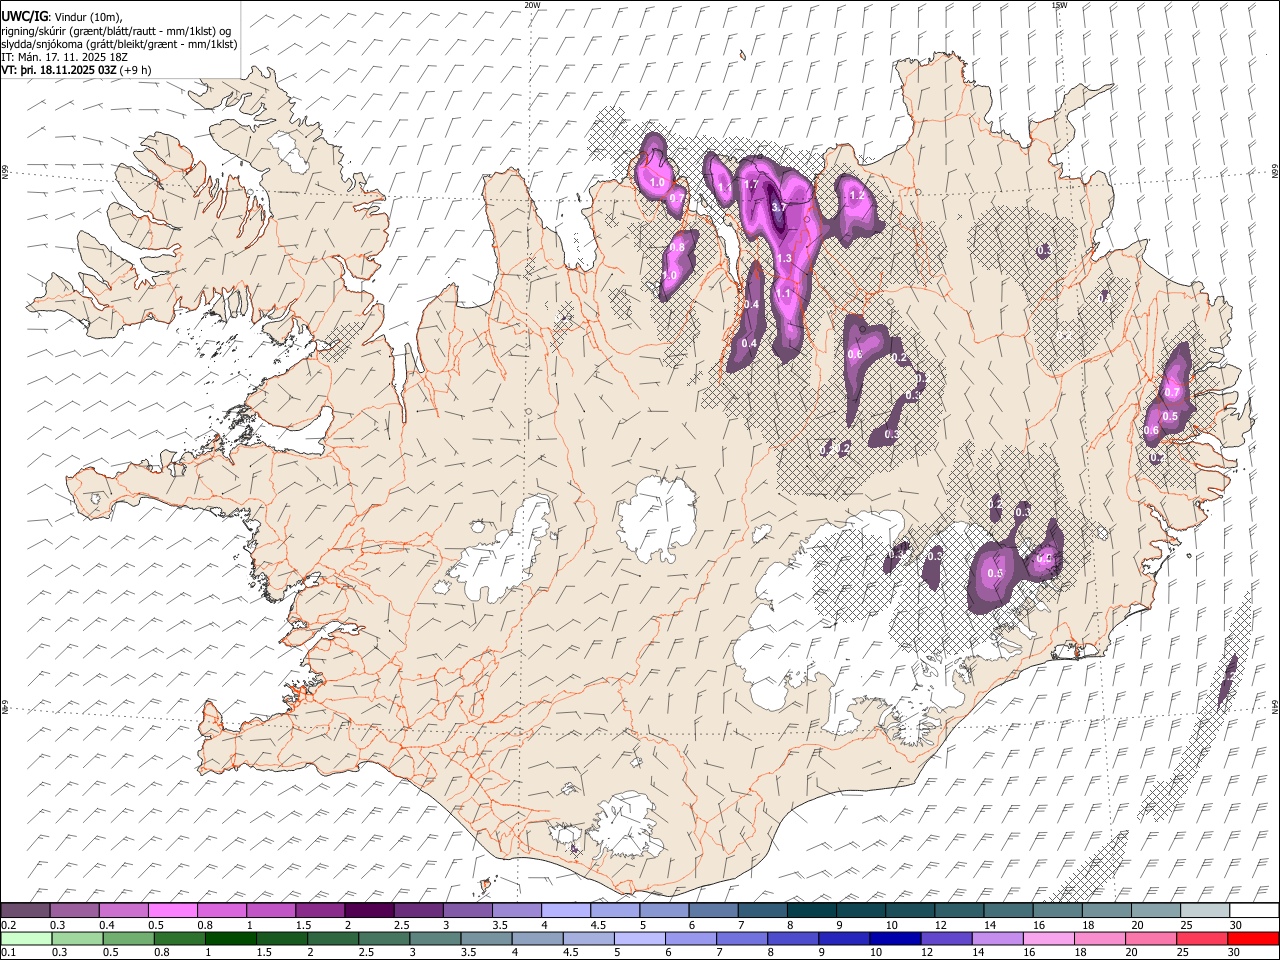Click top legend swatch between 3 and 3.5

pos(467,910)
